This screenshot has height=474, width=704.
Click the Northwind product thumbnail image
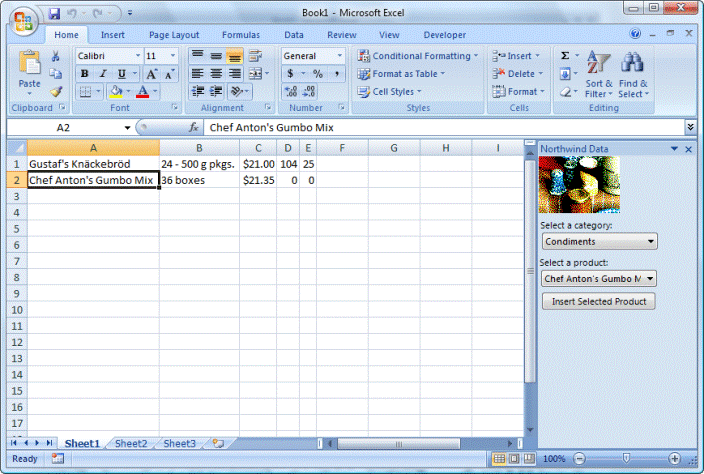(x=579, y=184)
